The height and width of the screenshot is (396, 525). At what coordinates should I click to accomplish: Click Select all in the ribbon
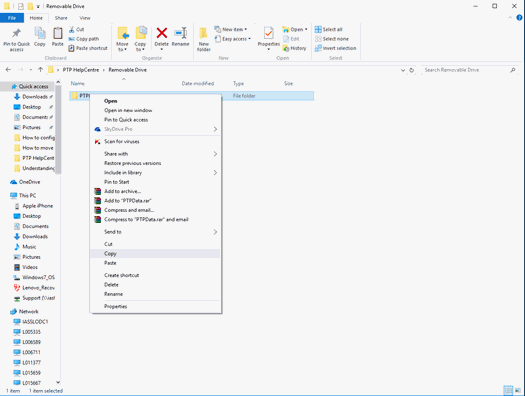[329, 29]
